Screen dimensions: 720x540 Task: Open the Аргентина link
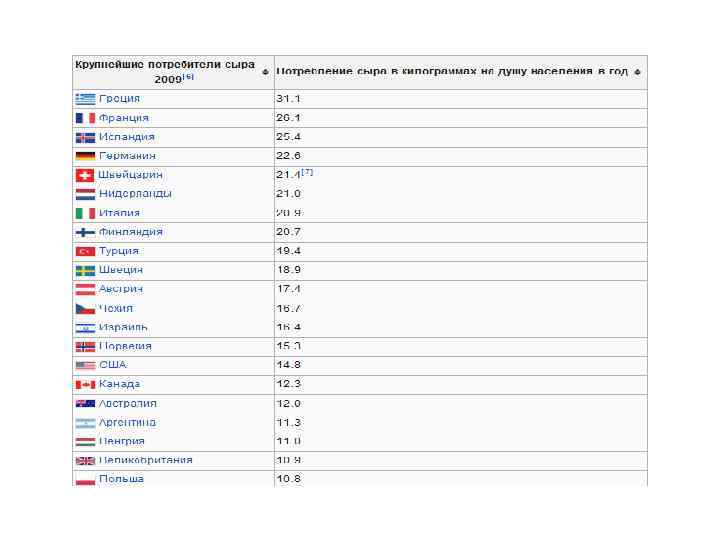pos(127,422)
